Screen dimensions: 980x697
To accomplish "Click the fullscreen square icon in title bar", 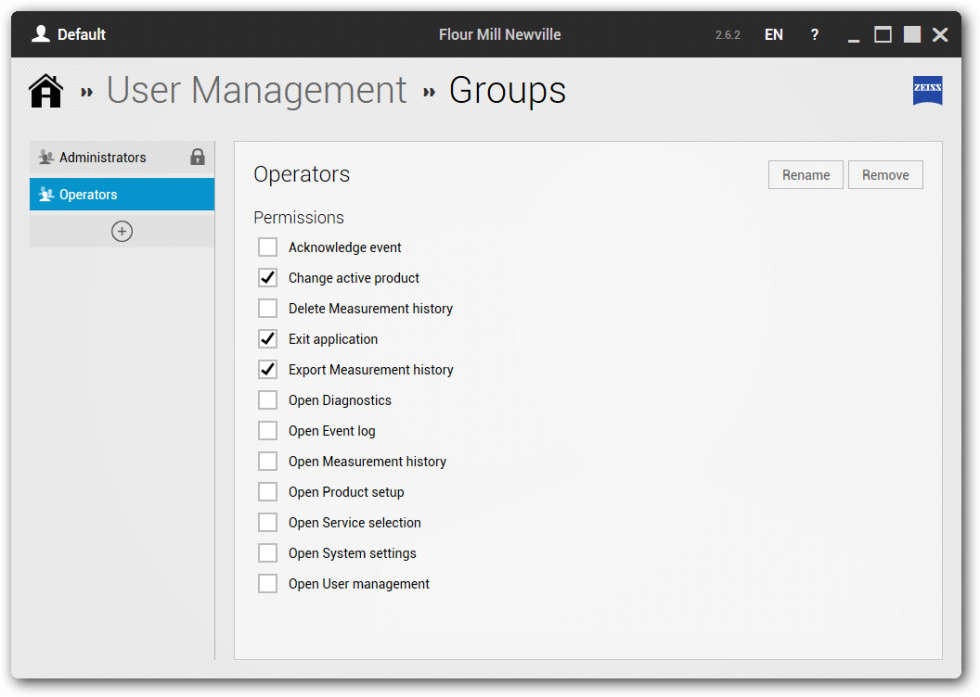I will pyautogui.click(x=912, y=34).
